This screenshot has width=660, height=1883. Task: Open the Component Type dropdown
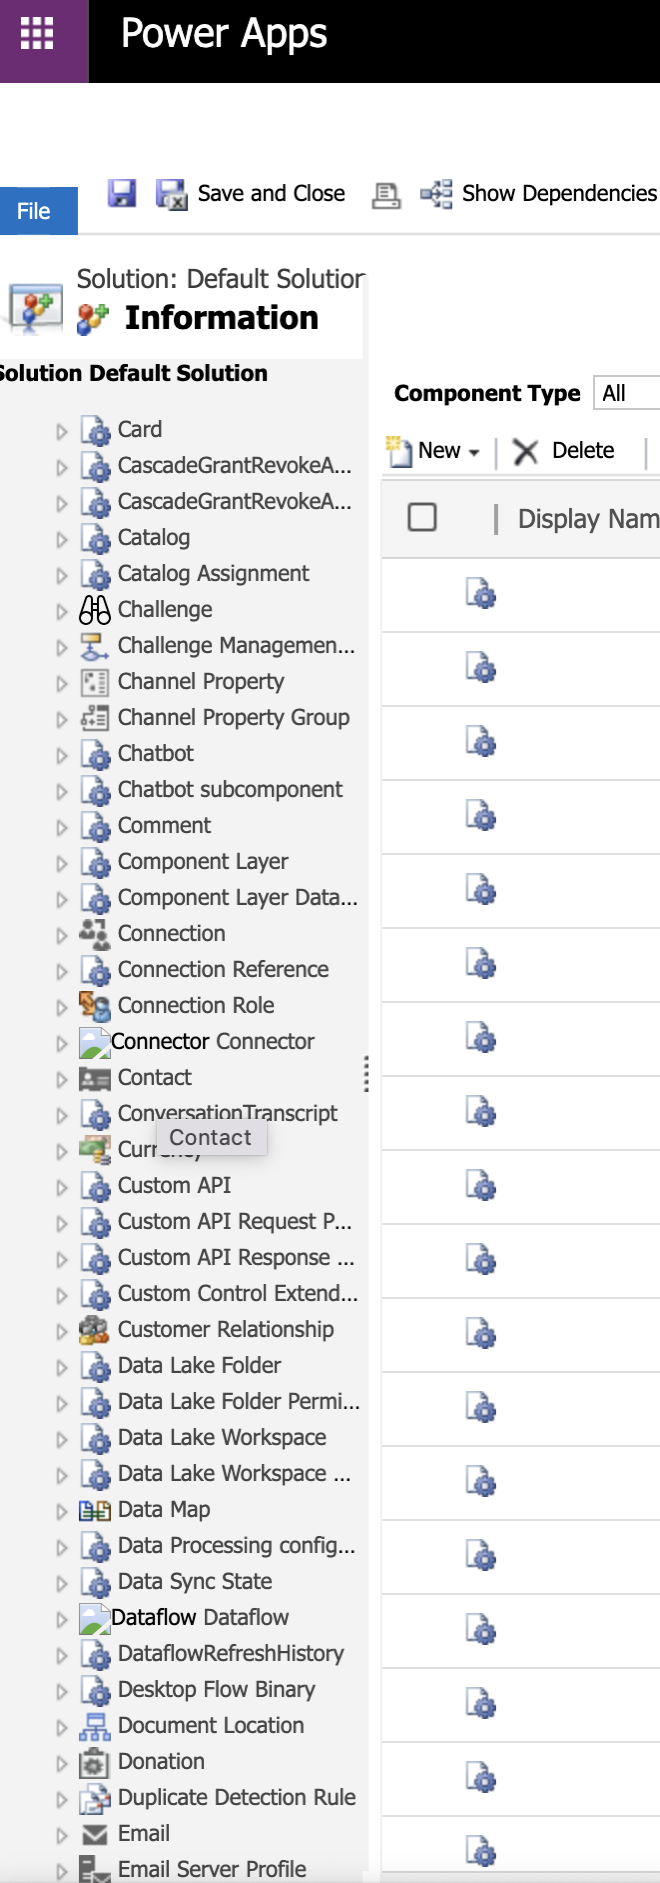(628, 393)
